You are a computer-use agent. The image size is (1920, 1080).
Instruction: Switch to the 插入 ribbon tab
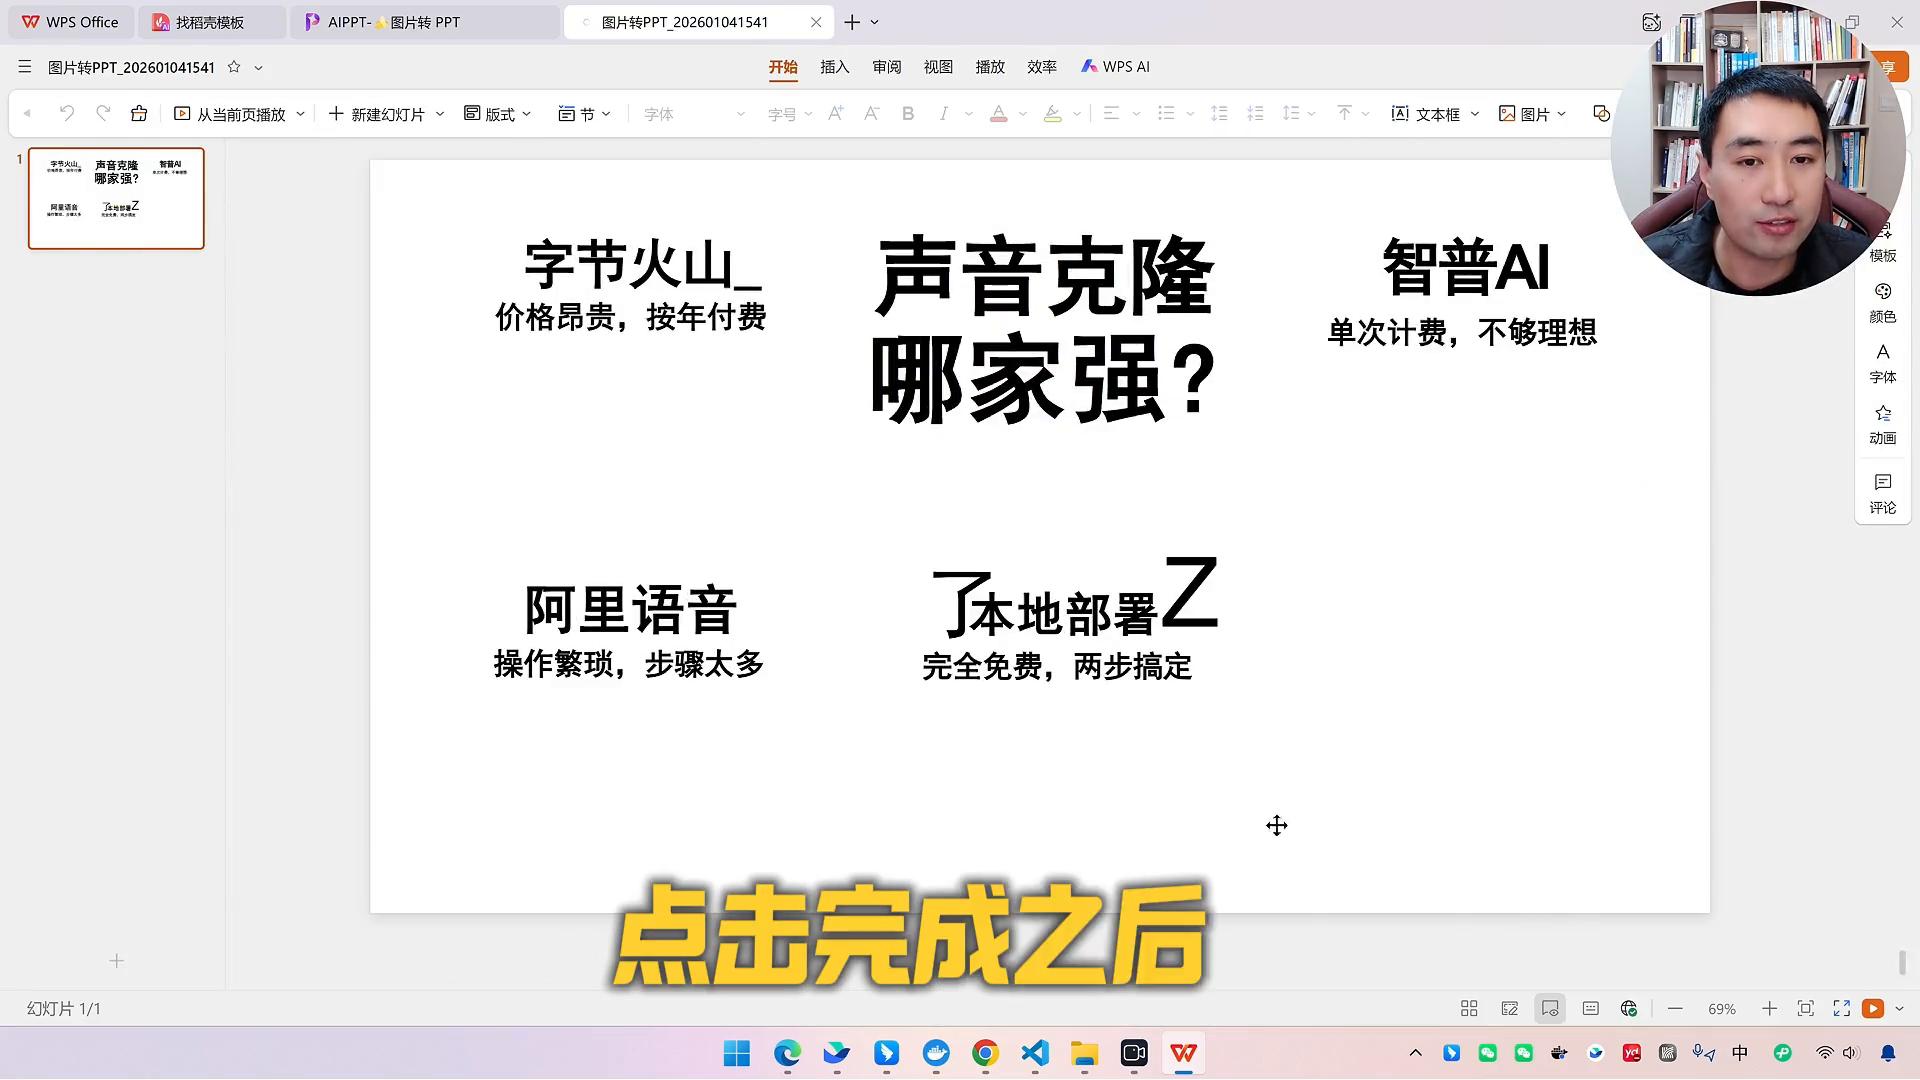coord(834,67)
